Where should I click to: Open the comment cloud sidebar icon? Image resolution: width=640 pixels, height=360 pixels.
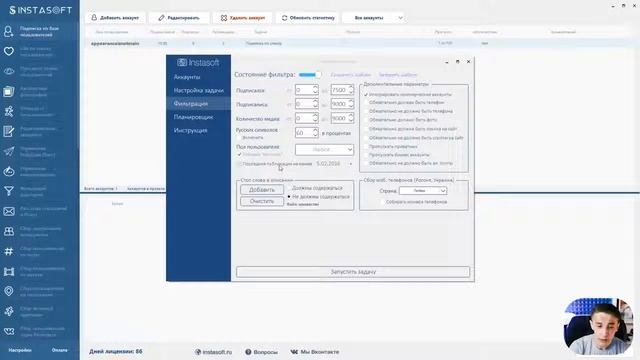tap(9, 171)
